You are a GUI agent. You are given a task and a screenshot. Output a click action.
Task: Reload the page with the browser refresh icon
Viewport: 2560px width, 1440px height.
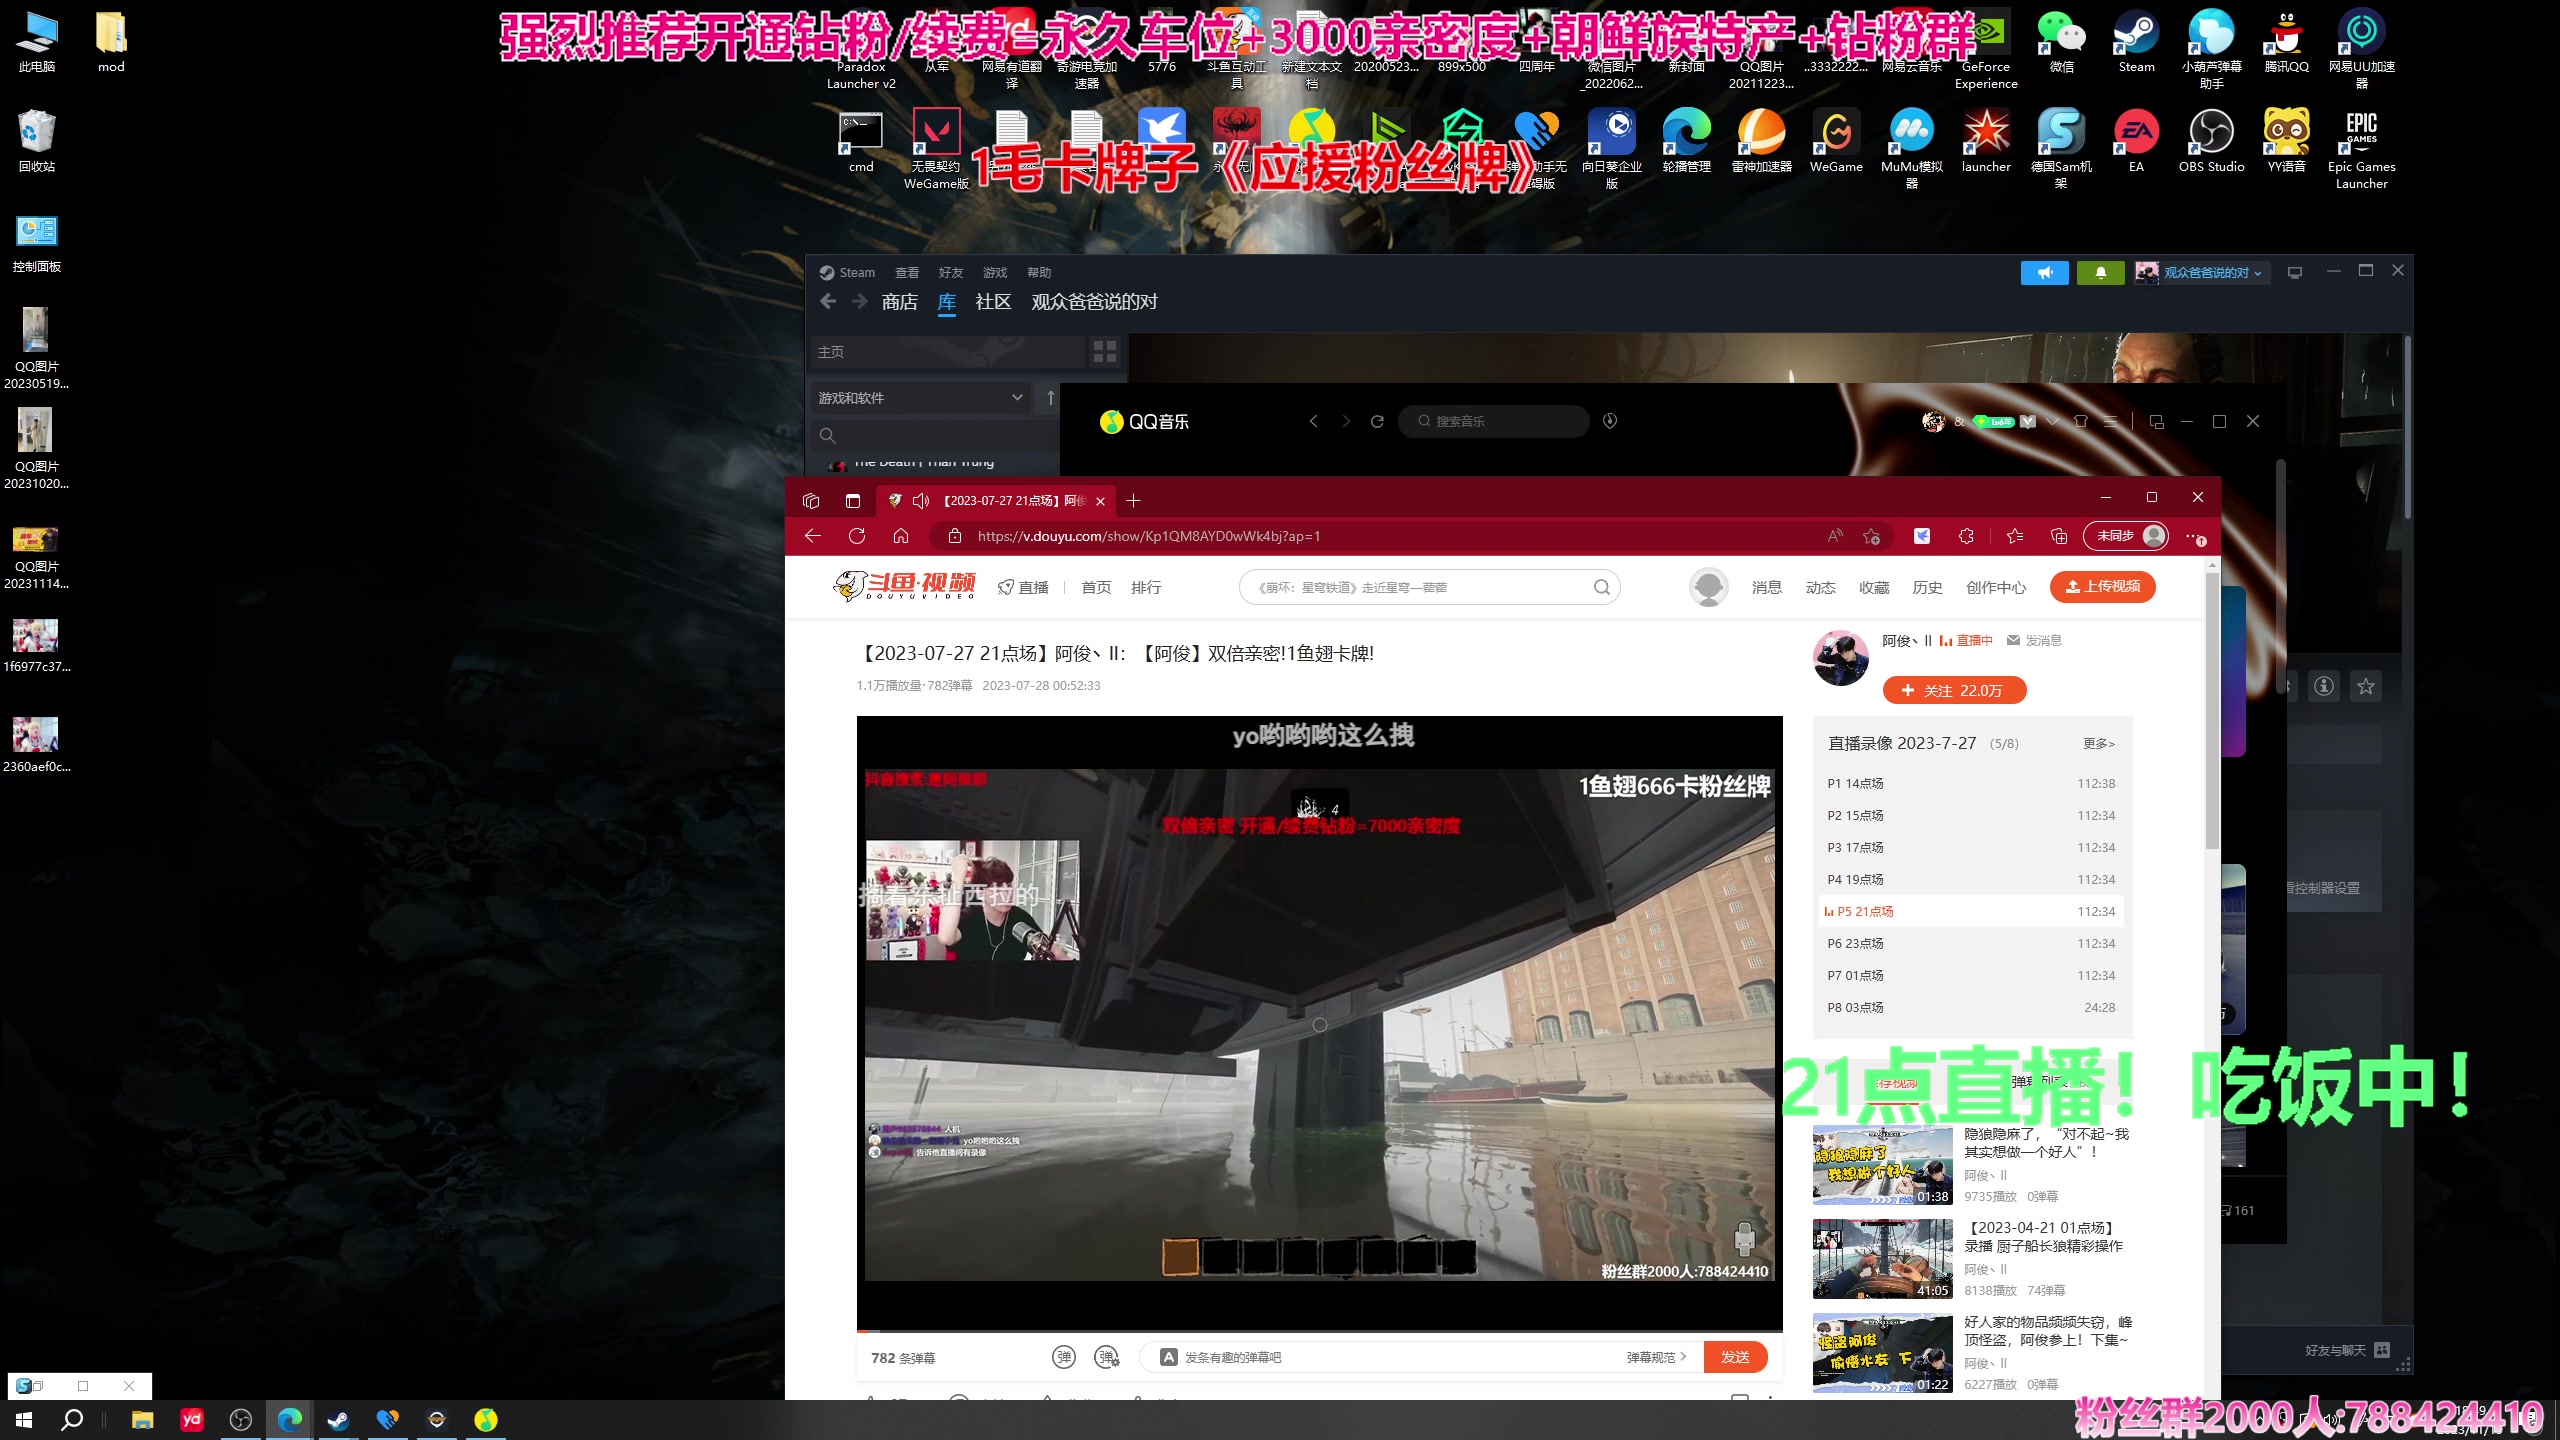click(857, 536)
